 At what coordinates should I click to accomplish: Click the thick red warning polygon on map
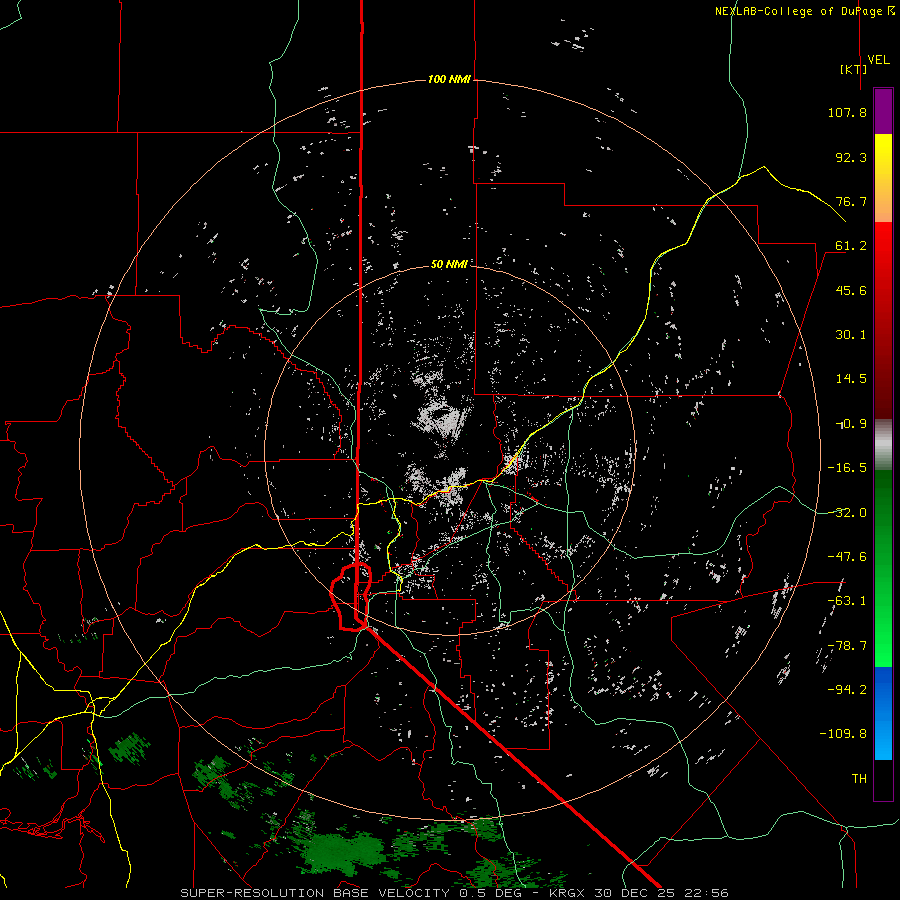[x=351, y=598]
